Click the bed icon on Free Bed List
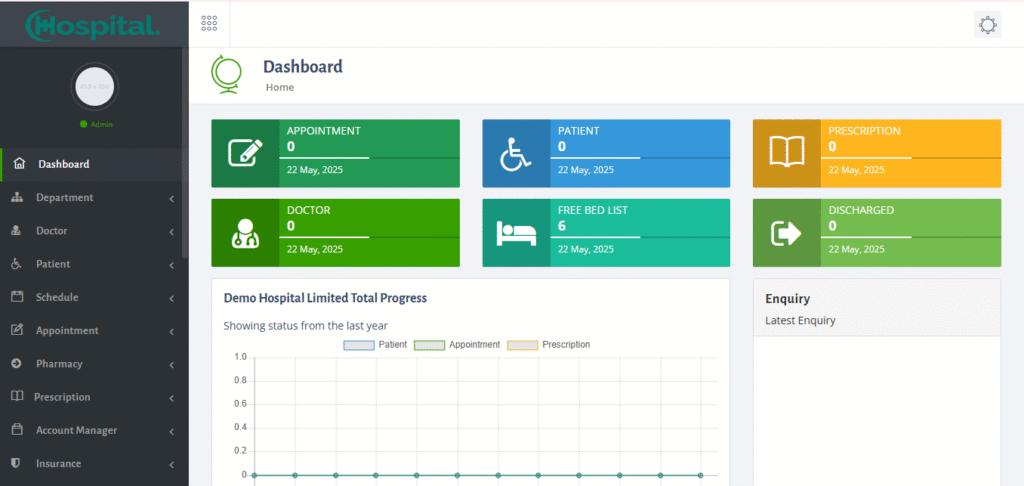1024x486 pixels. [x=516, y=233]
